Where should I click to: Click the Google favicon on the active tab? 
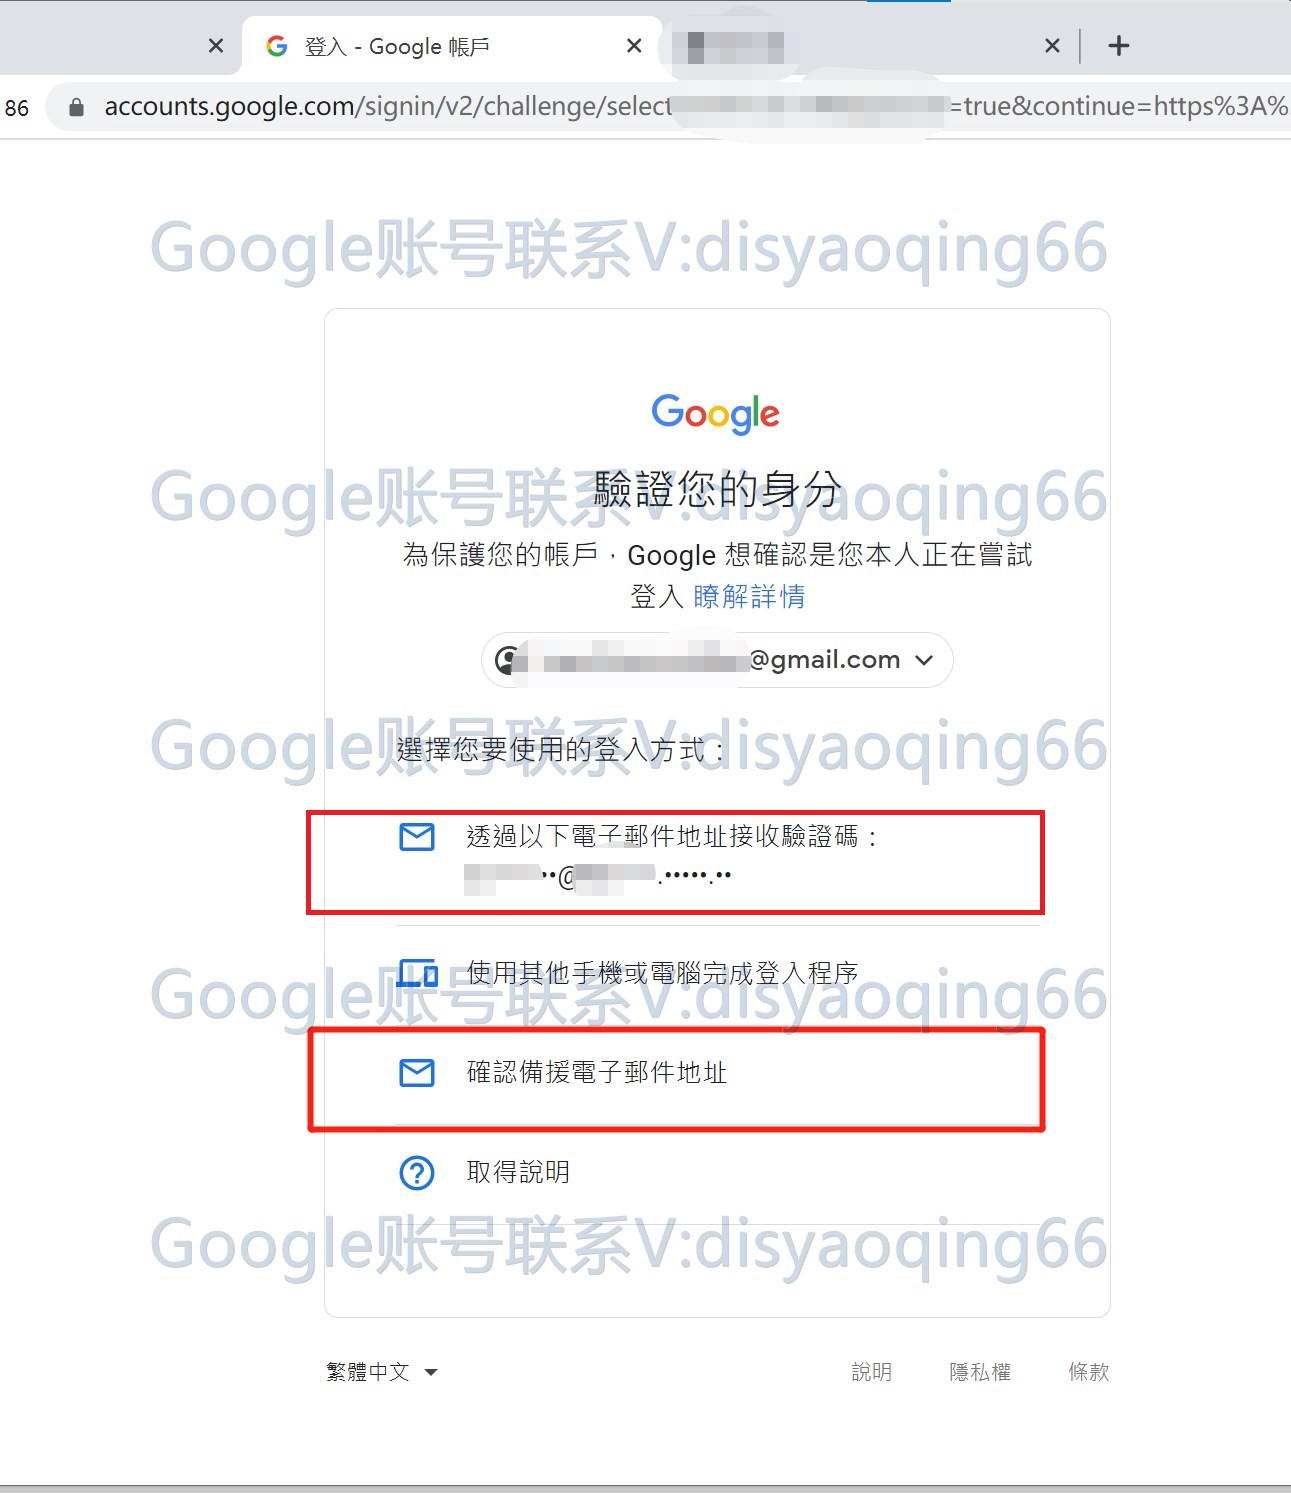[277, 46]
